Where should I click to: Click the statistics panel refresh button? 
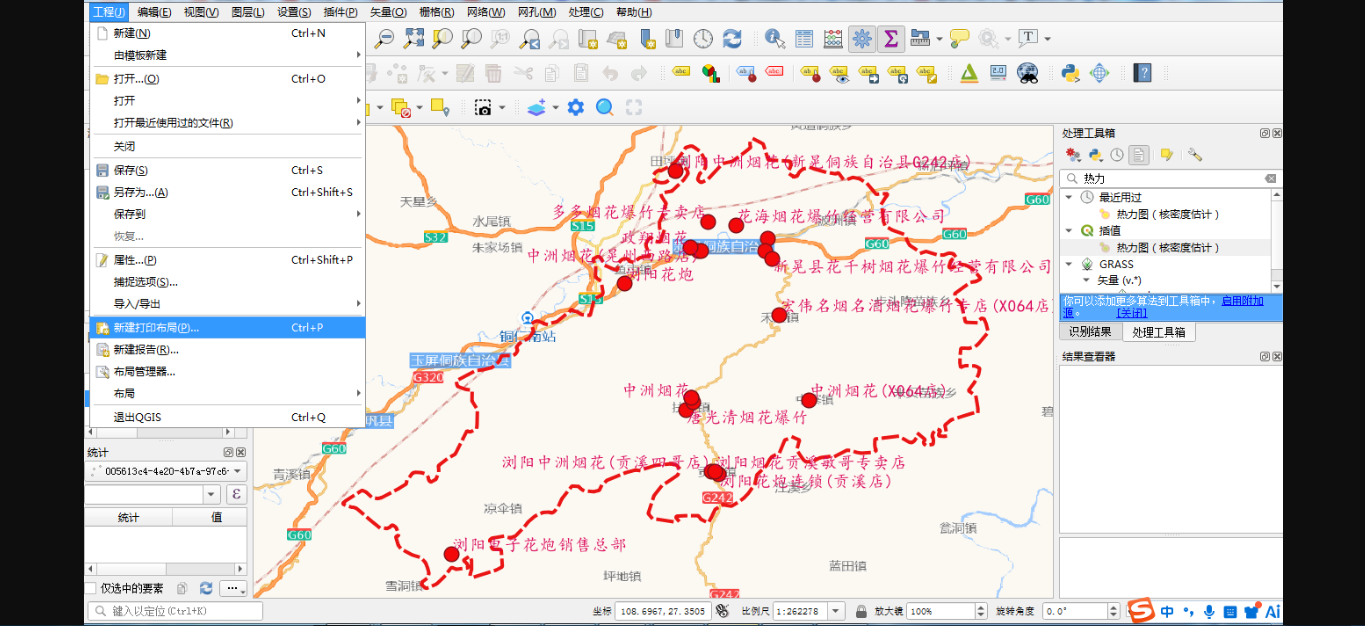coord(206,588)
